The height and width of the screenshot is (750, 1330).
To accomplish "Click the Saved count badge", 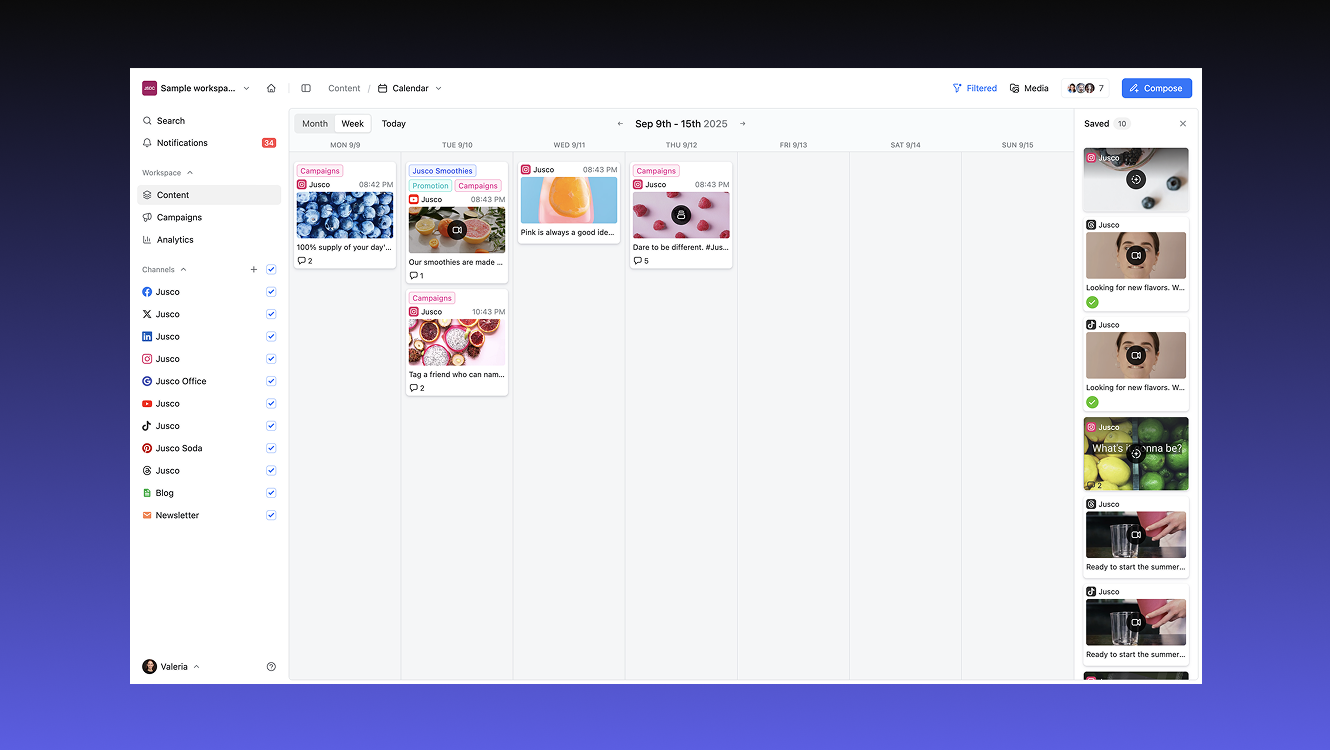I will click(x=1122, y=124).
